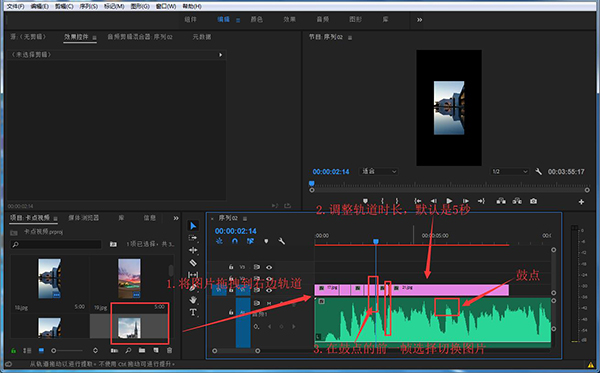The image size is (600, 373).
Task: Click New Item icon in project panel
Action: tap(156, 350)
